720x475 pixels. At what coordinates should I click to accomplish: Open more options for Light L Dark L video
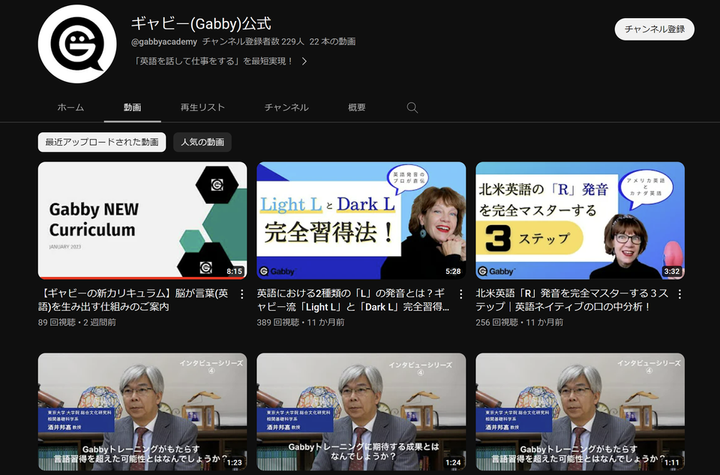[x=461, y=294]
